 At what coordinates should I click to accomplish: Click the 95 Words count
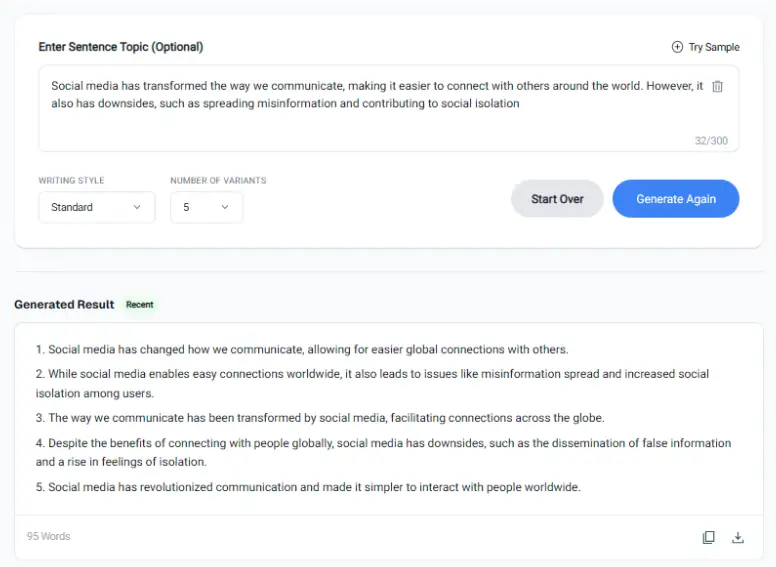click(48, 536)
